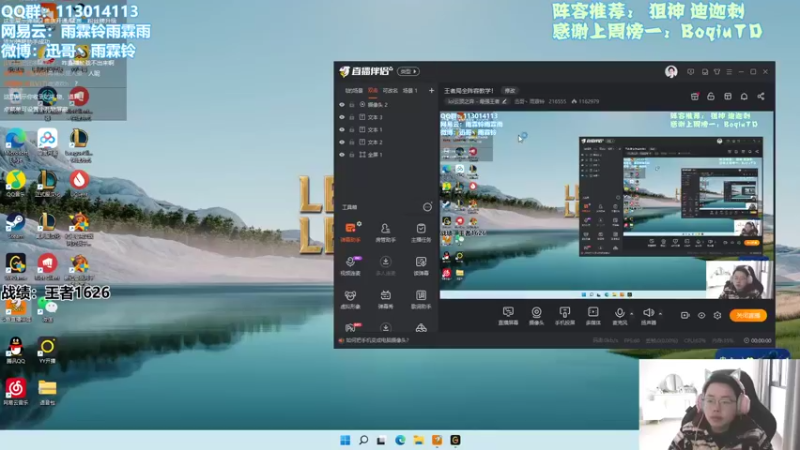Open the 读弹幕 tool
Image resolution: width=800 pixels, height=450 pixels.
point(421,265)
